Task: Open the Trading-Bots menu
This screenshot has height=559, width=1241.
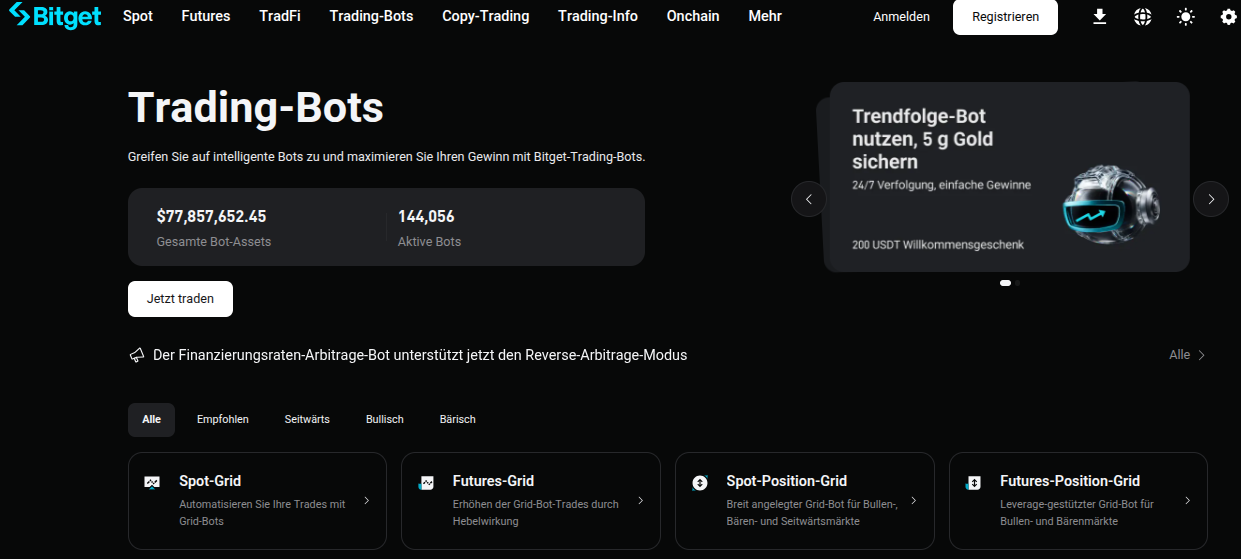Action: (371, 16)
